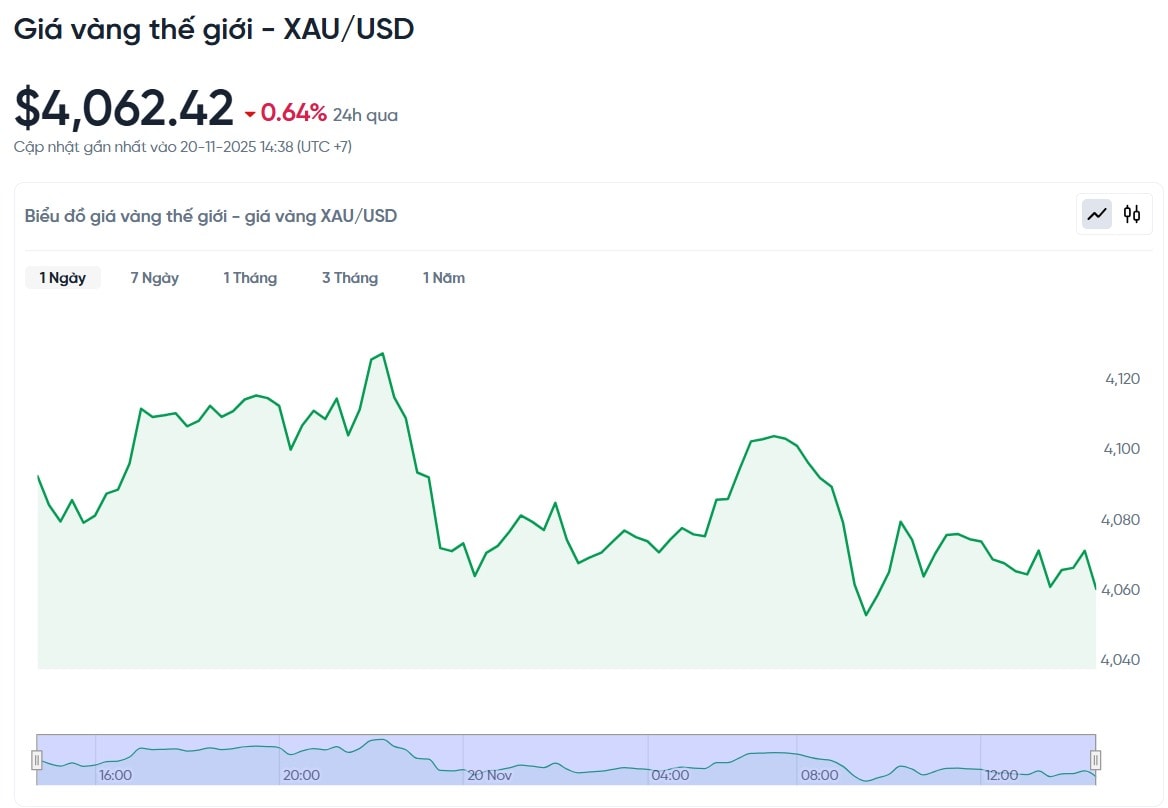This screenshot has width=1168, height=808.
Task: Click the red down-arrow beside 0.64%
Action: point(250,114)
